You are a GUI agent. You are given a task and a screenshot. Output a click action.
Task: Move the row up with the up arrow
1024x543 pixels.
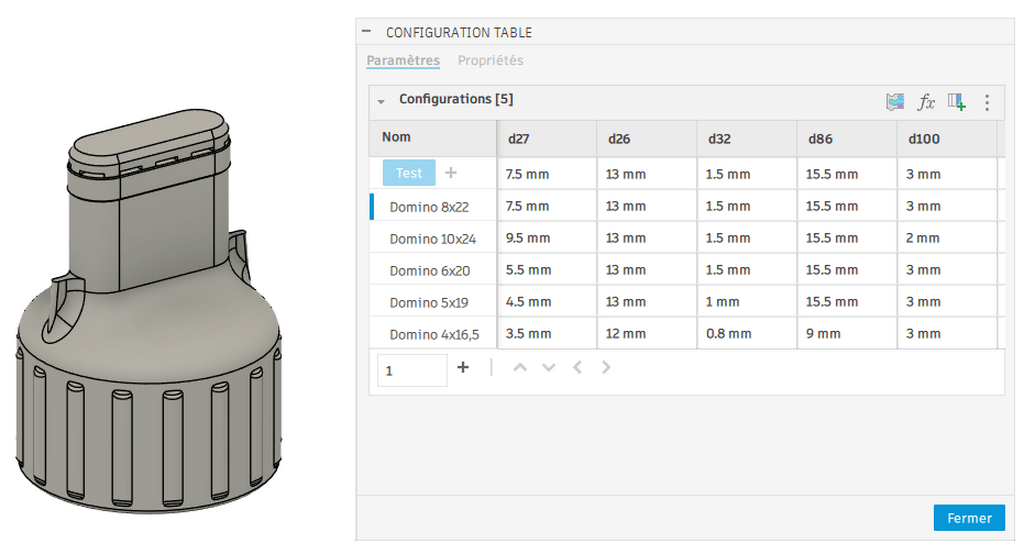(x=520, y=367)
